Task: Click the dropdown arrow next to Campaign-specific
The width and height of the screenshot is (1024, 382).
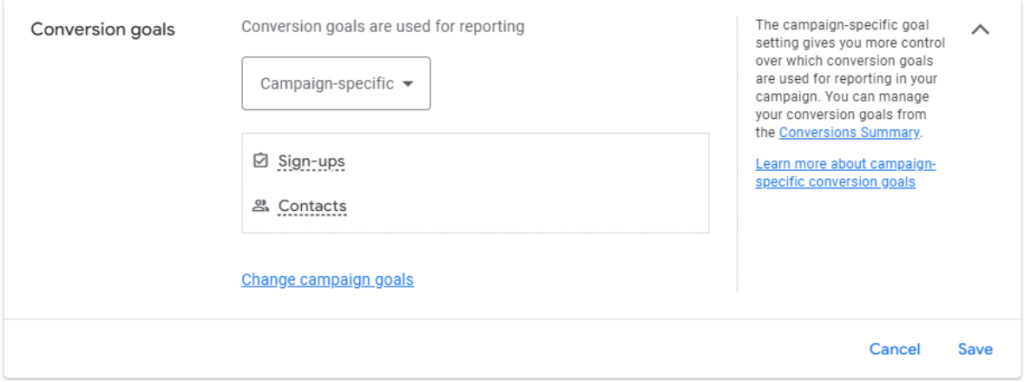Action: tap(408, 84)
